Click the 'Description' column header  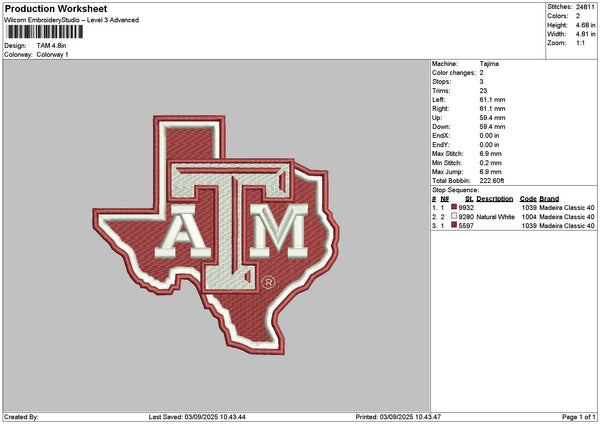pyautogui.click(x=495, y=199)
